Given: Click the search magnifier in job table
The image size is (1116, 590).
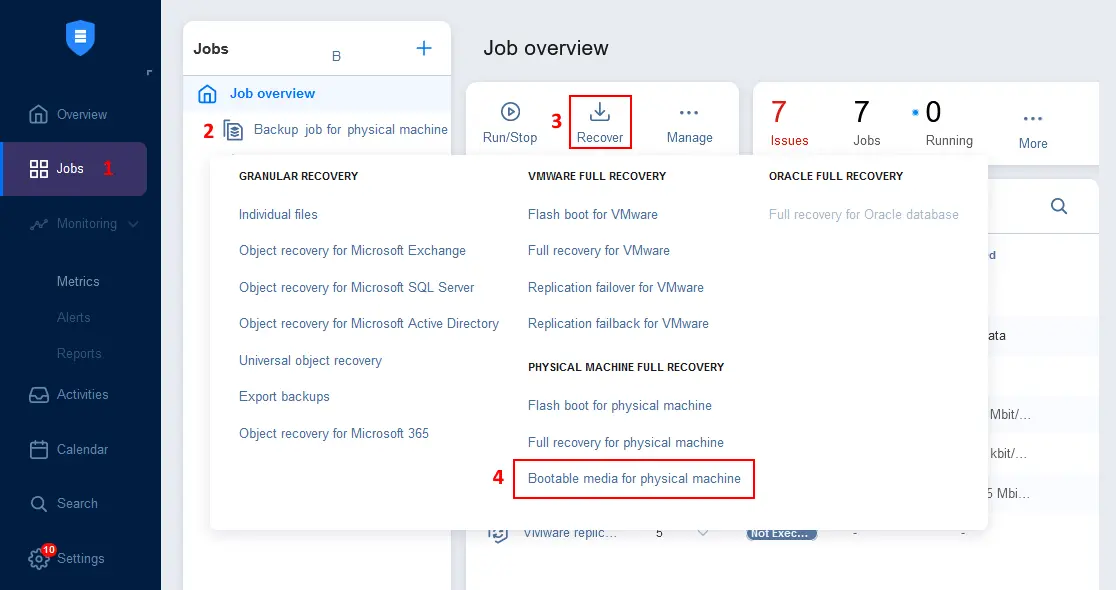Looking at the screenshot, I should pyautogui.click(x=1058, y=207).
